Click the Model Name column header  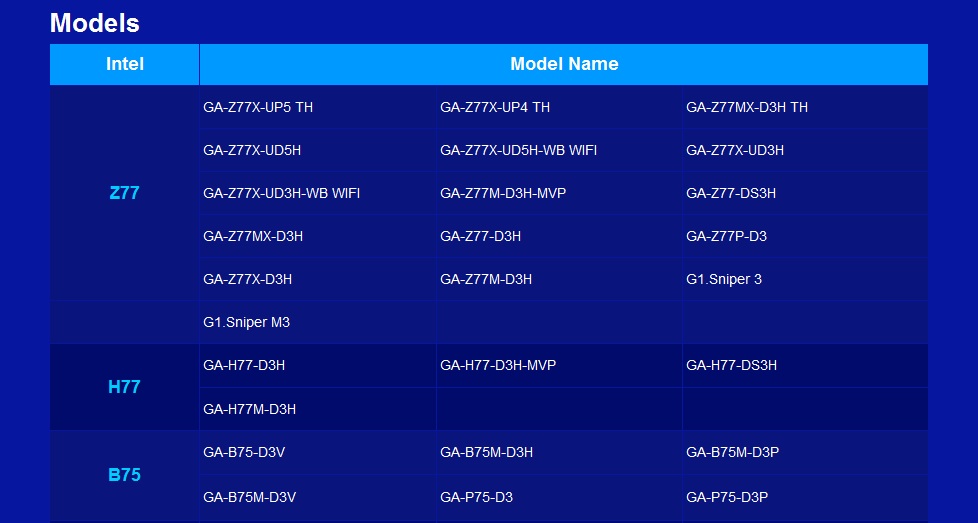pyautogui.click(x=564, y=64)
